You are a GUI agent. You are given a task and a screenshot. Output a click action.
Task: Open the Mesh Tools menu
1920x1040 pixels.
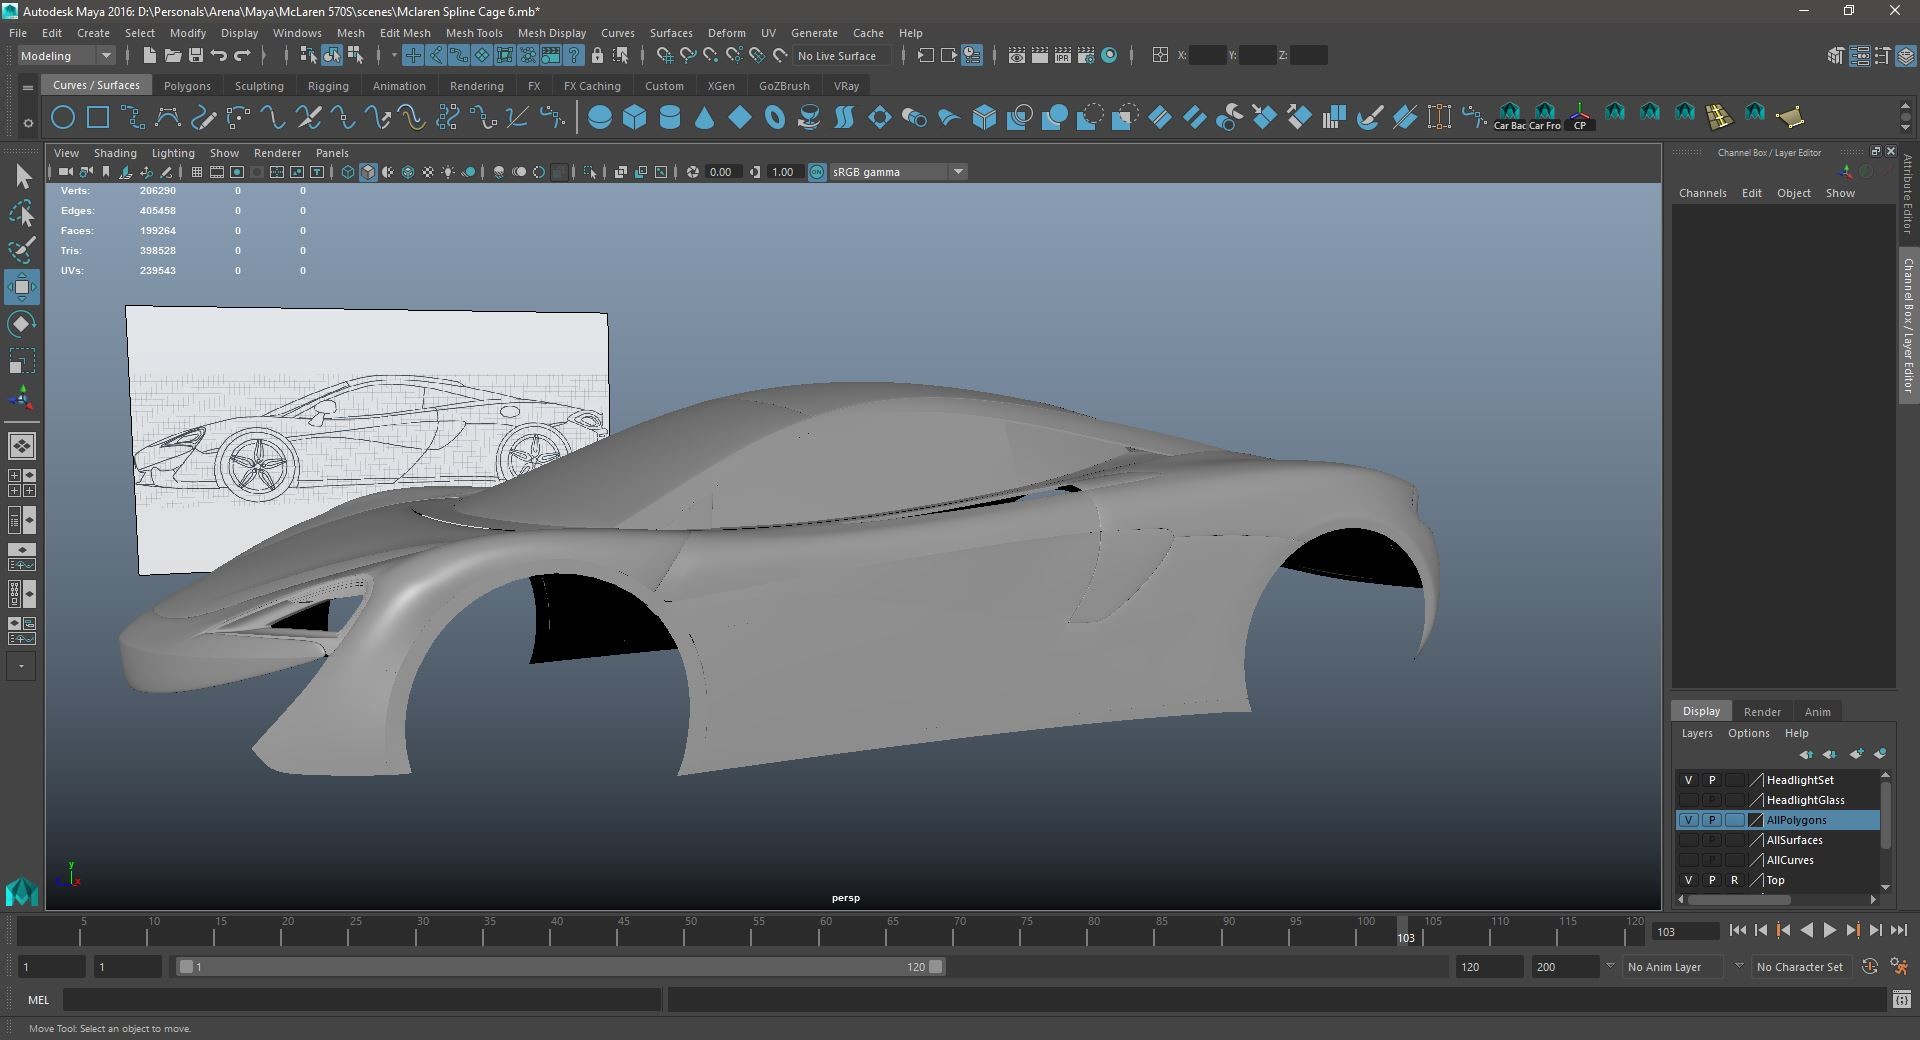[x=473, y=33]
